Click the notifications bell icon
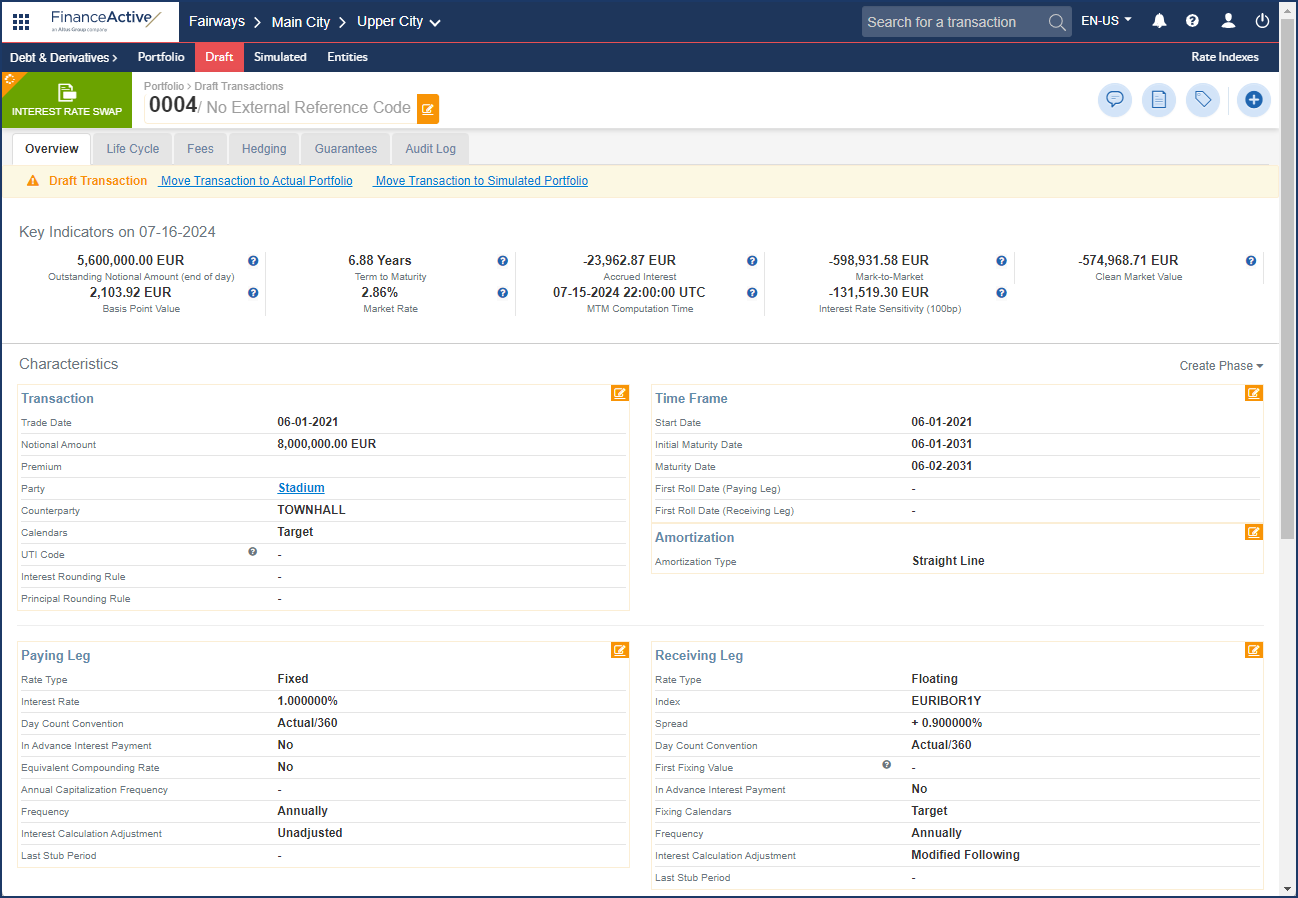The width and height of the screenshot is (1298, 898). 1159,21
